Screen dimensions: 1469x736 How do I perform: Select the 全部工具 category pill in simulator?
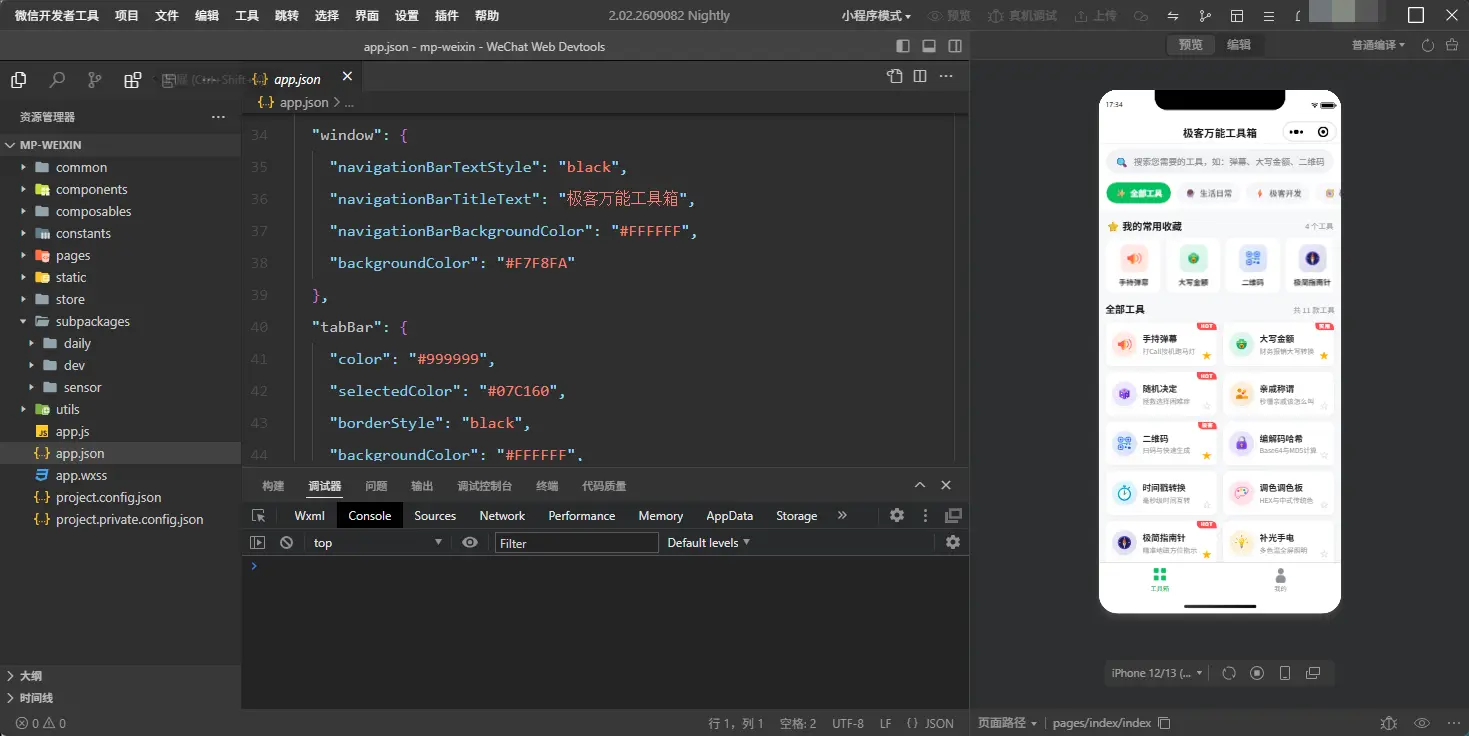1138,193
